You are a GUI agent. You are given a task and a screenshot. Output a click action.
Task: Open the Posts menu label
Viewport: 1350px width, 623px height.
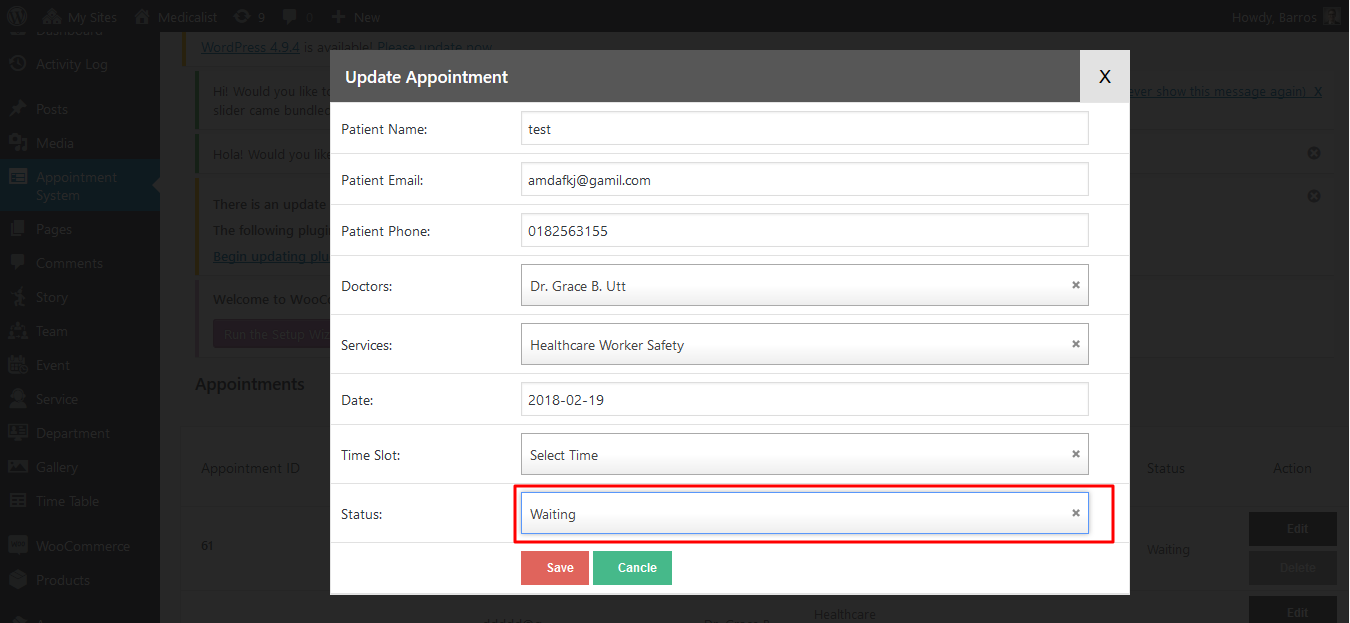52,109
